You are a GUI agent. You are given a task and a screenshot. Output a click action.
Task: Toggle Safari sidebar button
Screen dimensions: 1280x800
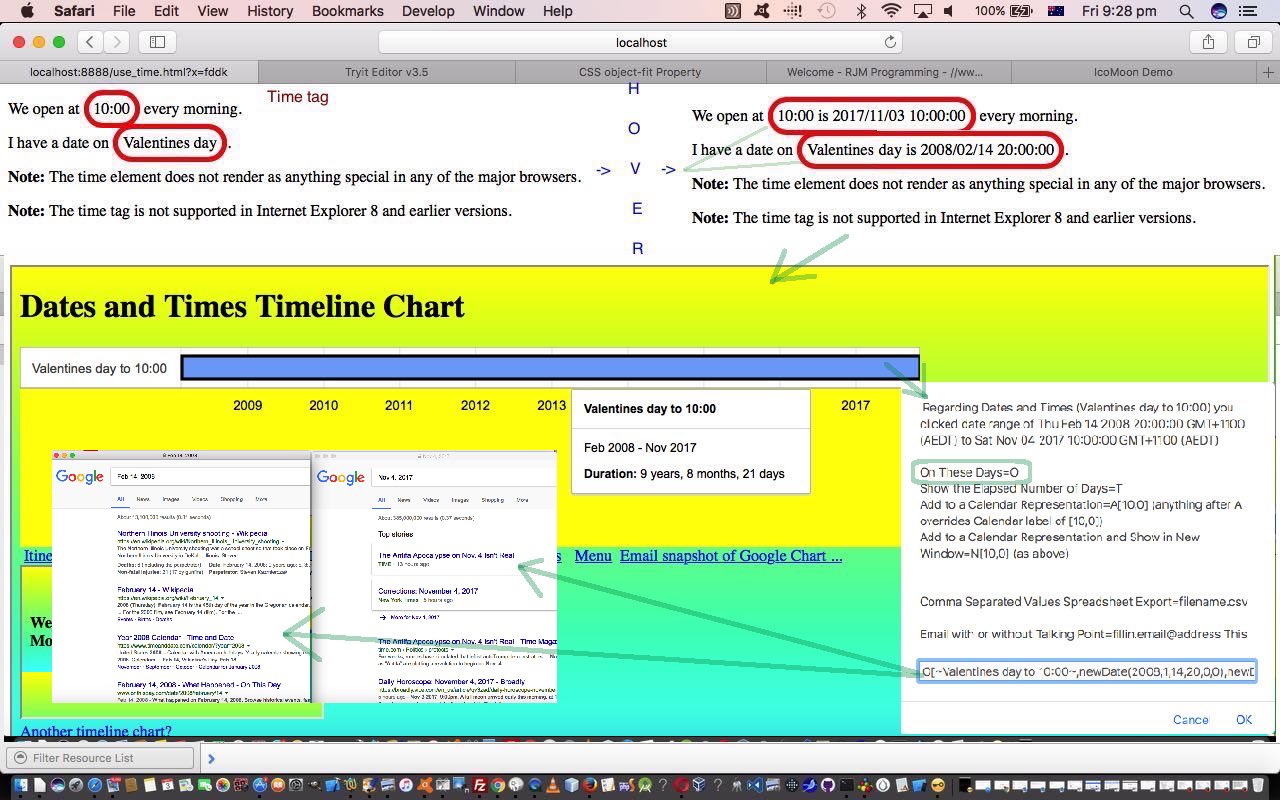click(157, 42)
